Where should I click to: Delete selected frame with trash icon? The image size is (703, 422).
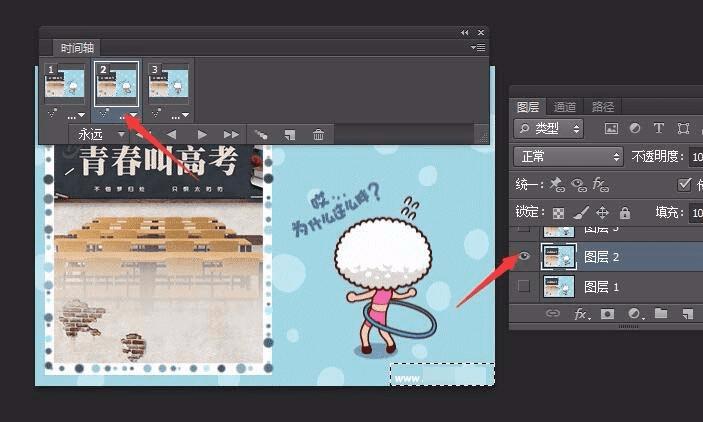tap(318, 135)
